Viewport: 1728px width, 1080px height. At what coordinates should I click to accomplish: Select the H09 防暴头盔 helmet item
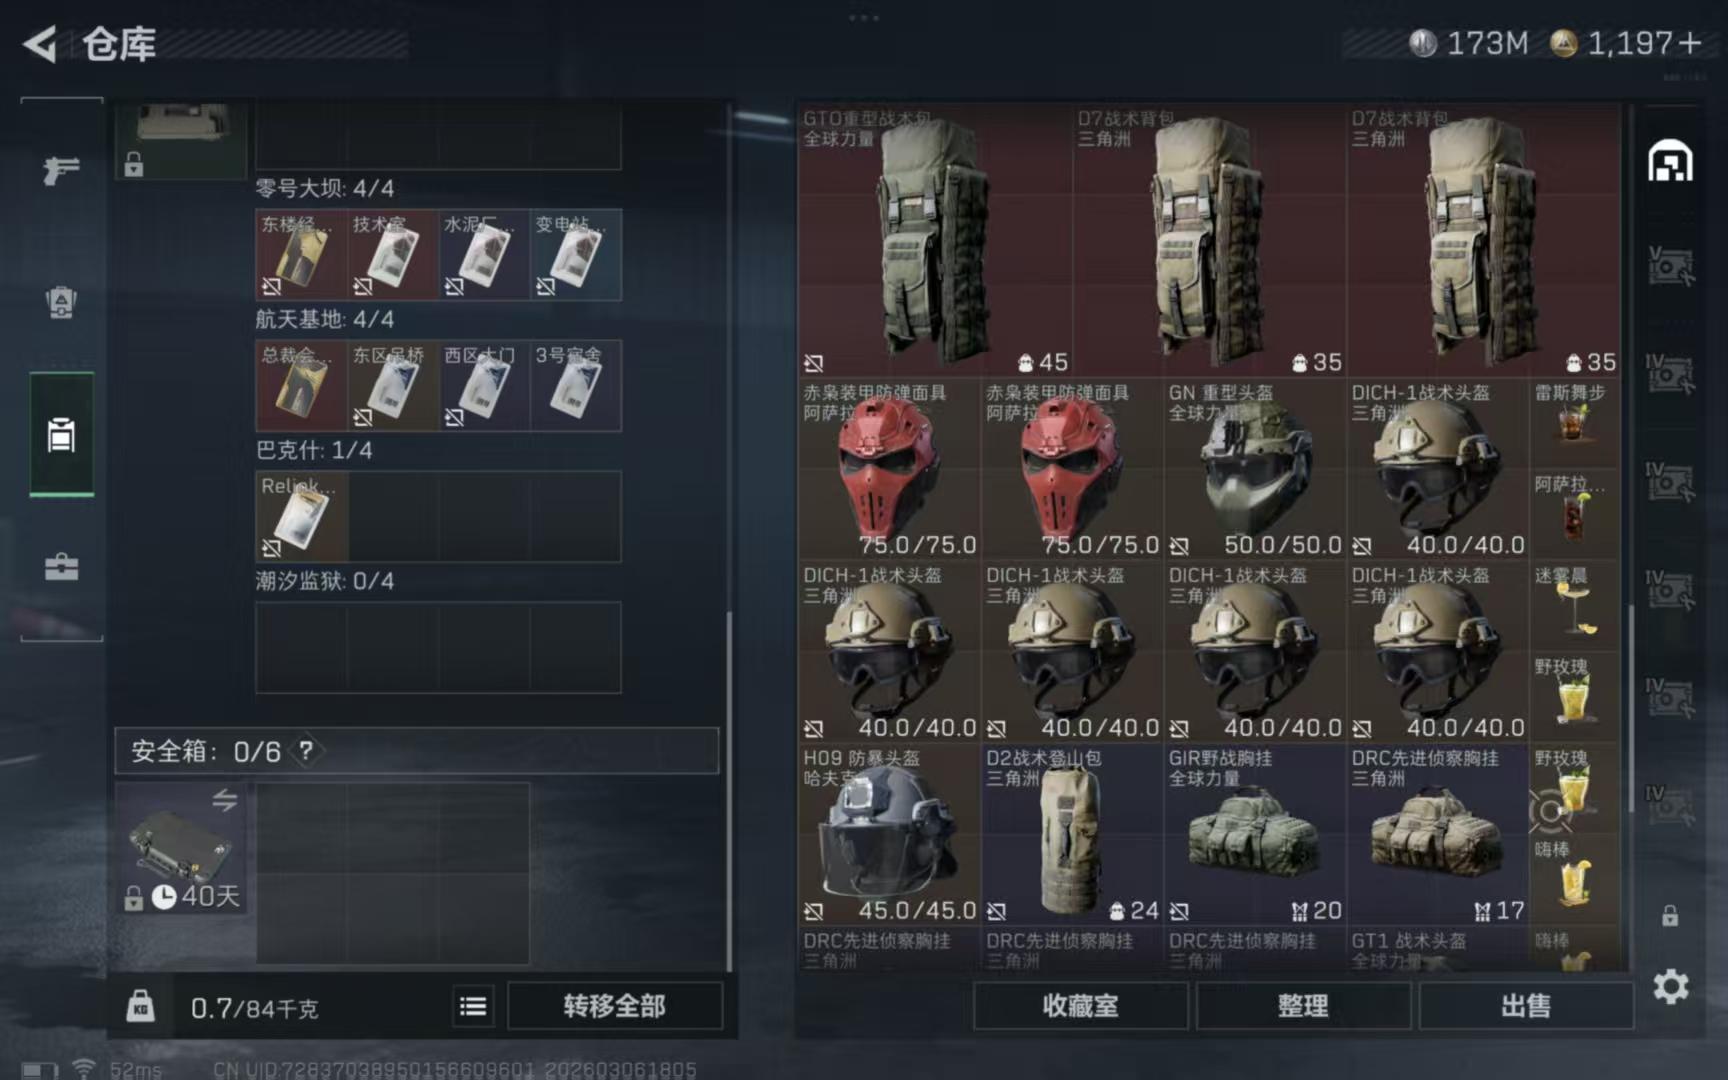[889, 834]
